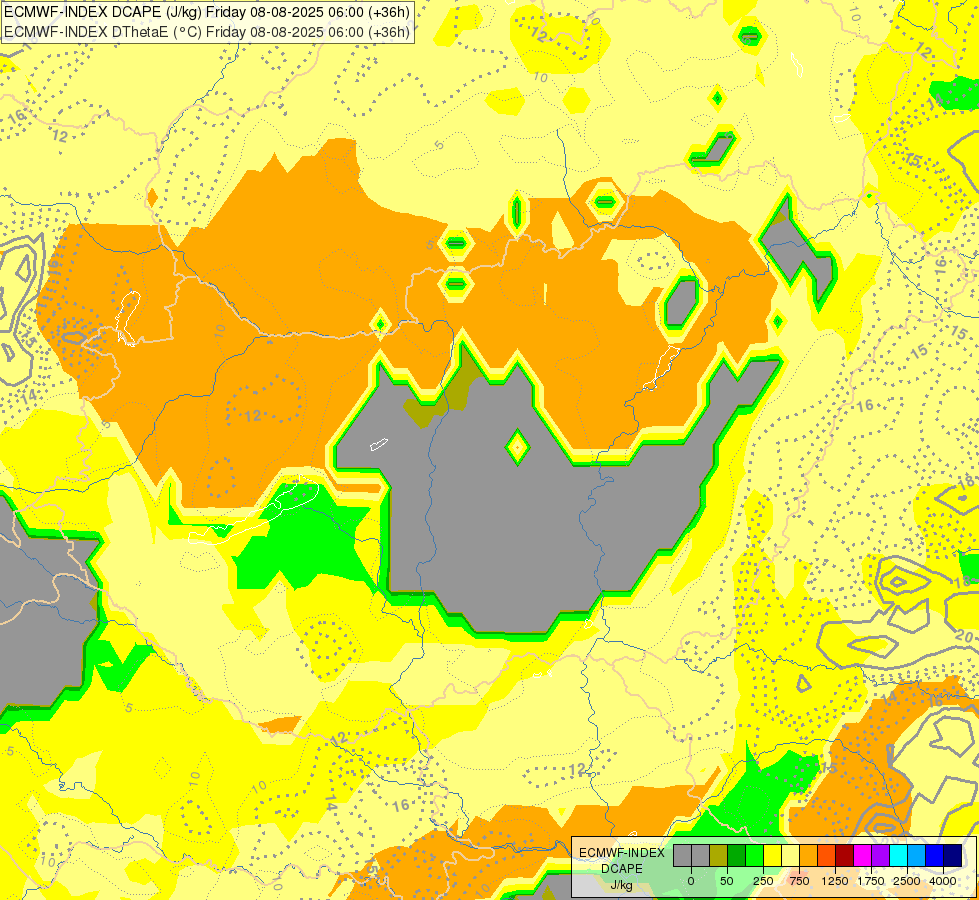Click the legend tick value '2500'
Image resolution: width=979 pixels, height=900 pixels.
coord(907,881)
